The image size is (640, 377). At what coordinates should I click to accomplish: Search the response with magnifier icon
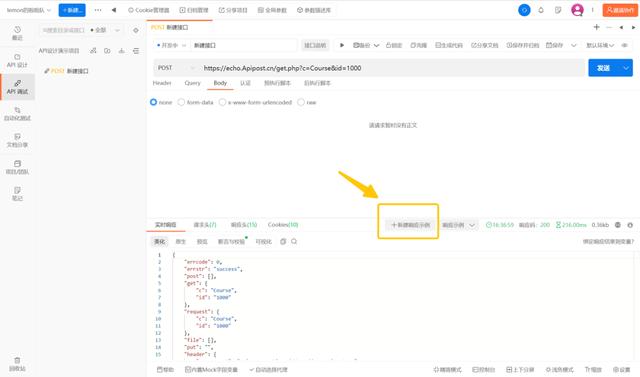pyautogui.click(x=294, y=242)
